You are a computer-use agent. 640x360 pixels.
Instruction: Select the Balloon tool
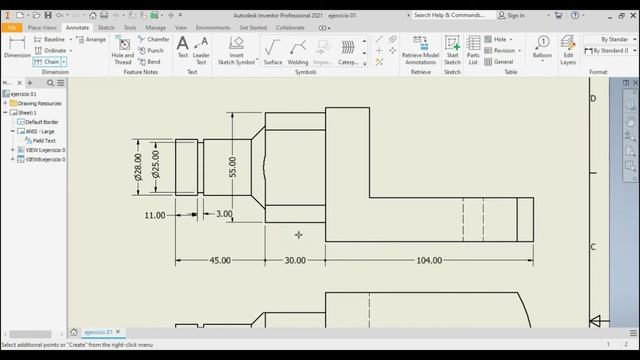542,46
